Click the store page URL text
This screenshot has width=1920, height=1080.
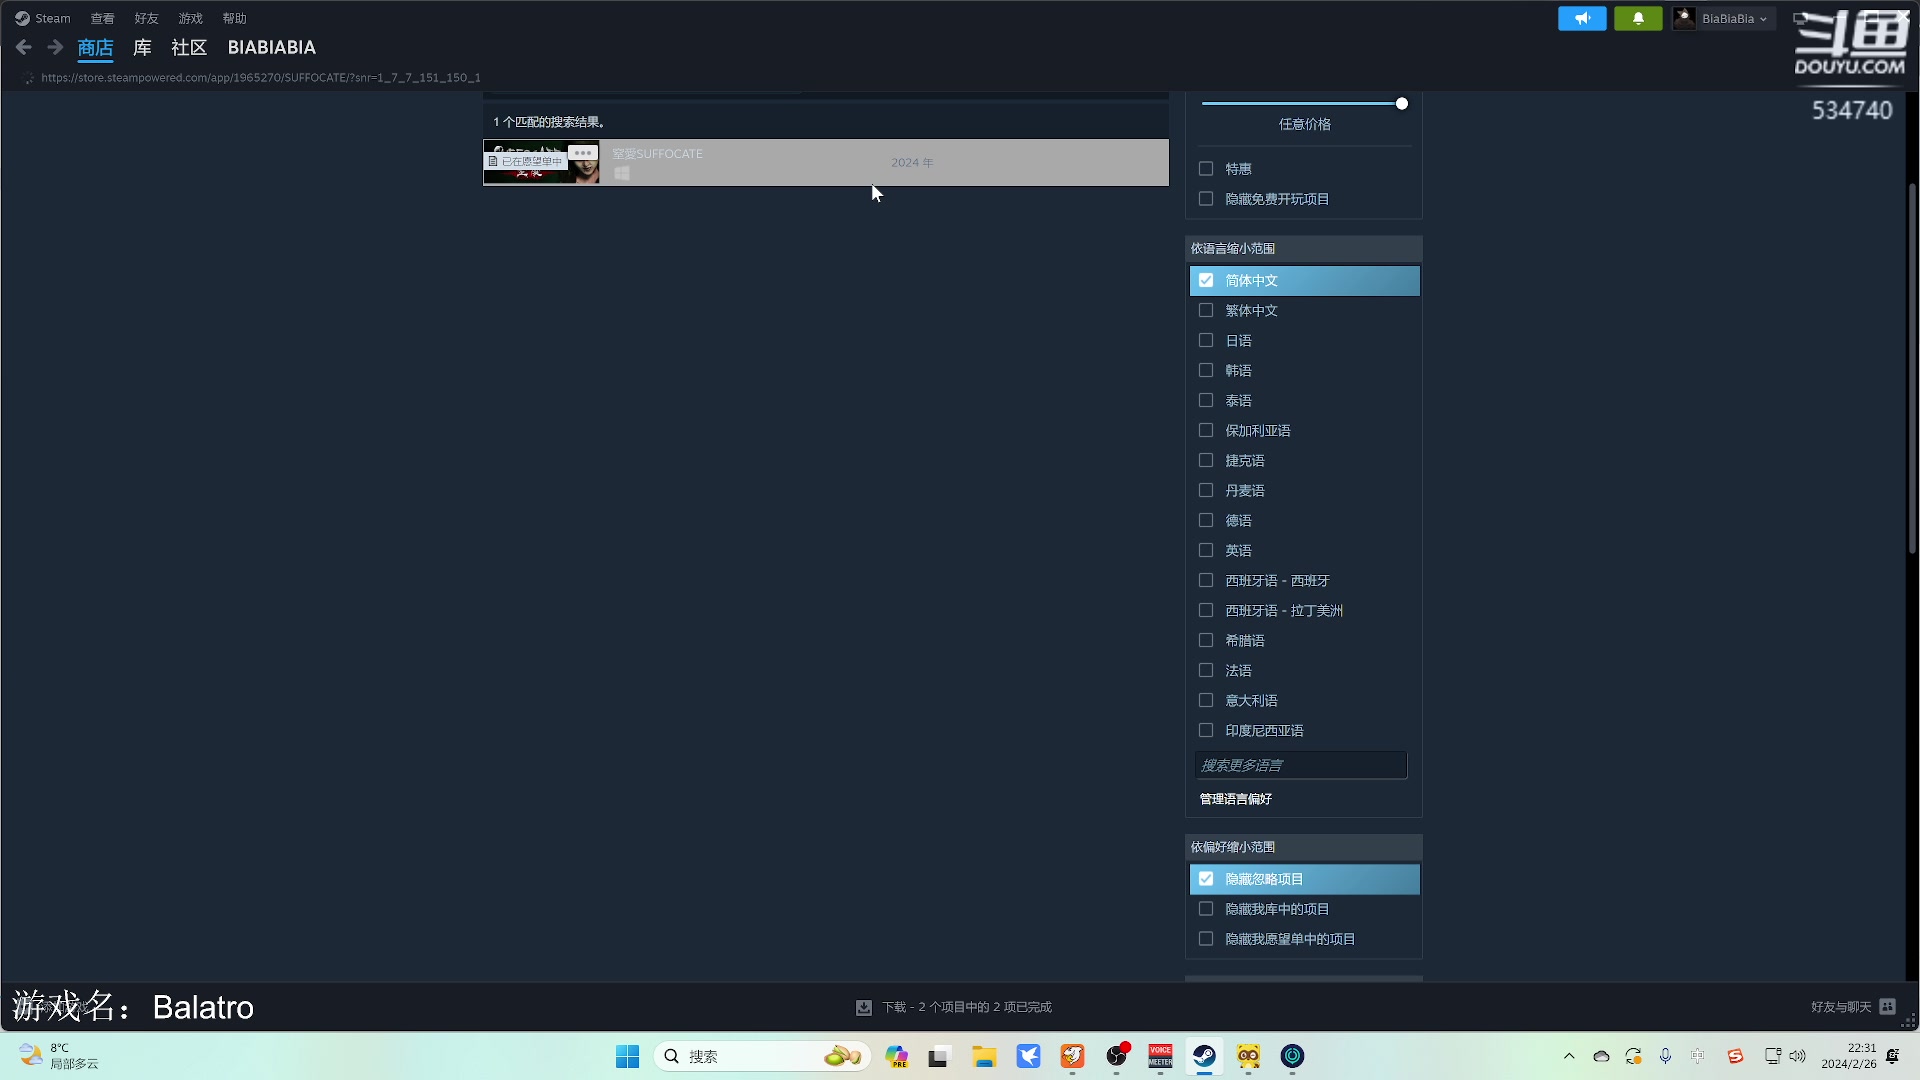(261, 77)
